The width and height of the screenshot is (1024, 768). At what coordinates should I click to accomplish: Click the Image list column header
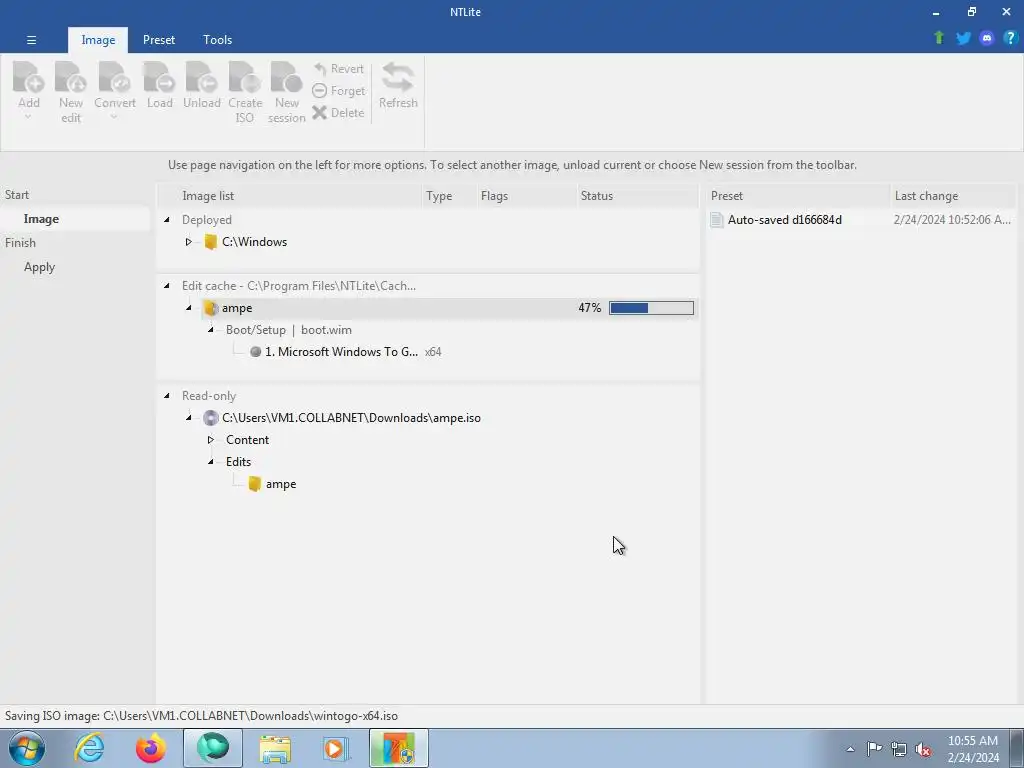[x=290, y=196]
